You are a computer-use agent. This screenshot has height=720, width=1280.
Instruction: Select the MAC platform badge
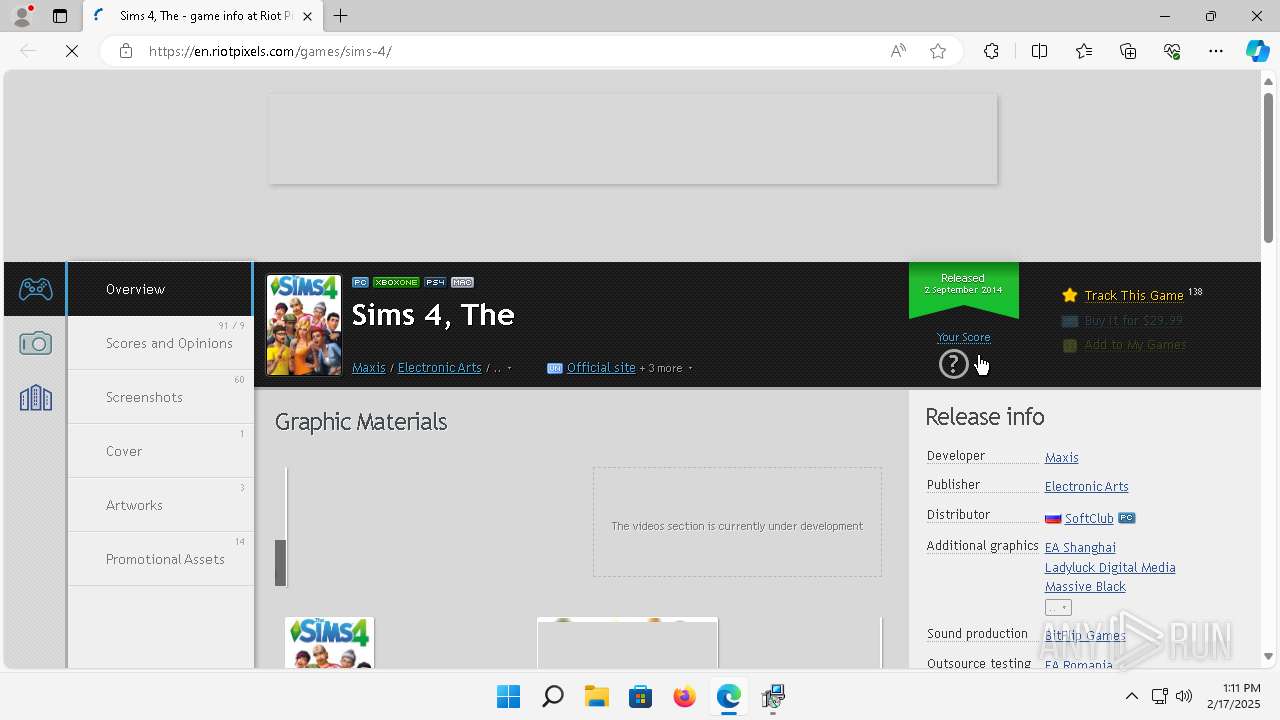tap(462, 282)
